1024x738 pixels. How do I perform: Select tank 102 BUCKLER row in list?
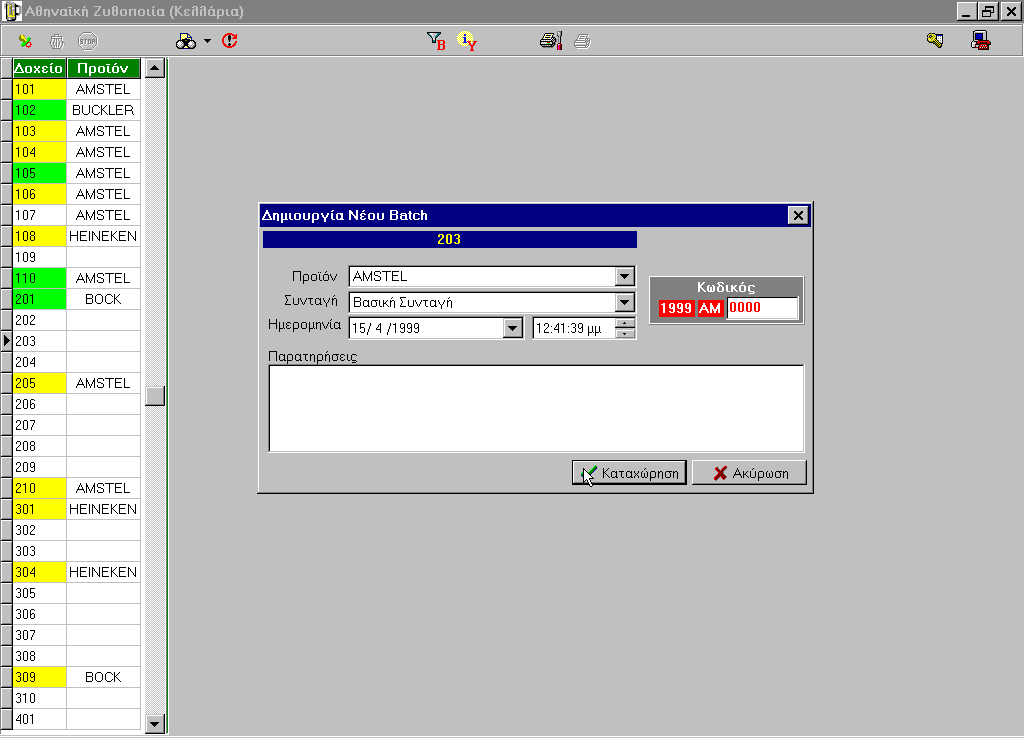pos(103,110)
